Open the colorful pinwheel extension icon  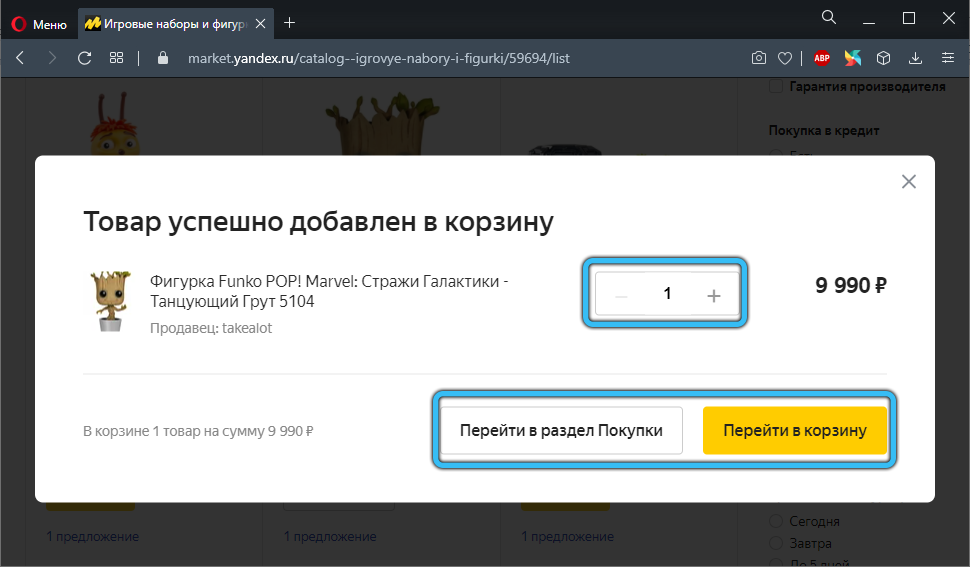click(x=852, y=58)
